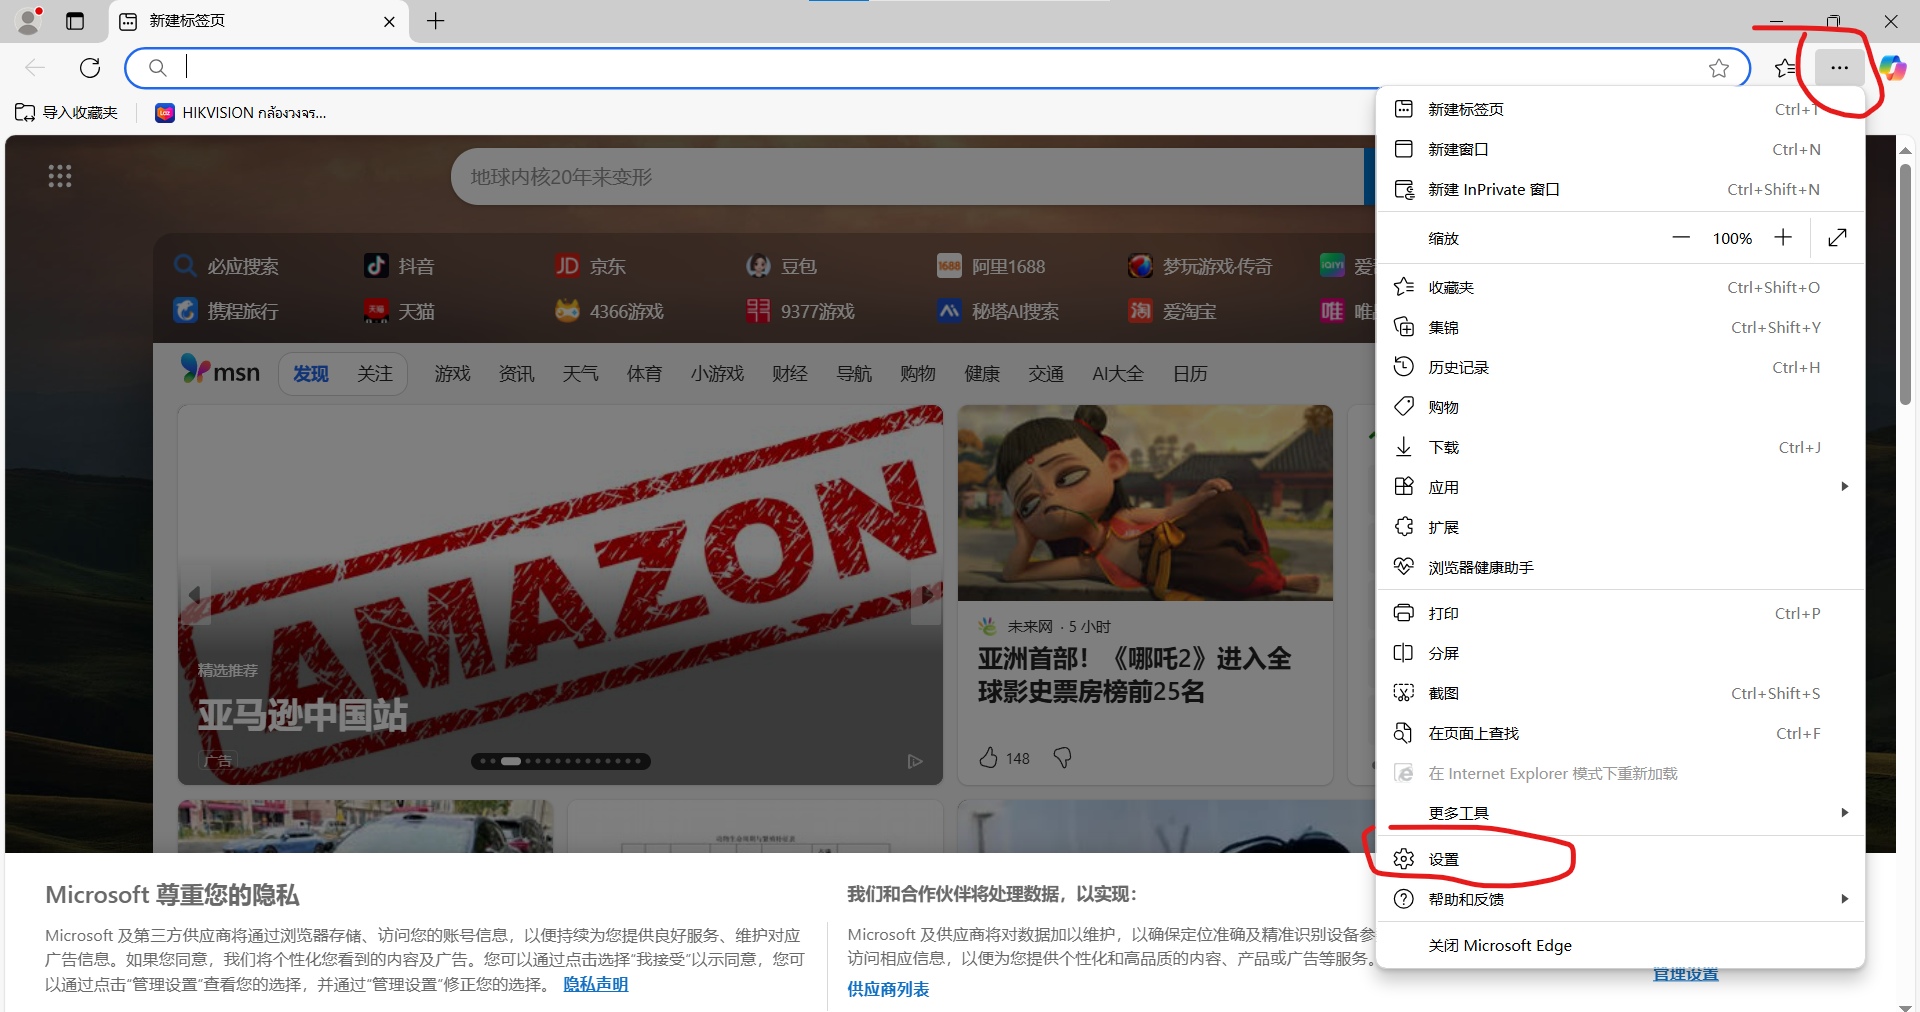Viewport: 1920px width, 1012px height.
Task: Dislike the 哪吒2 article thumbs down
Action: [x=1062, y=758]
